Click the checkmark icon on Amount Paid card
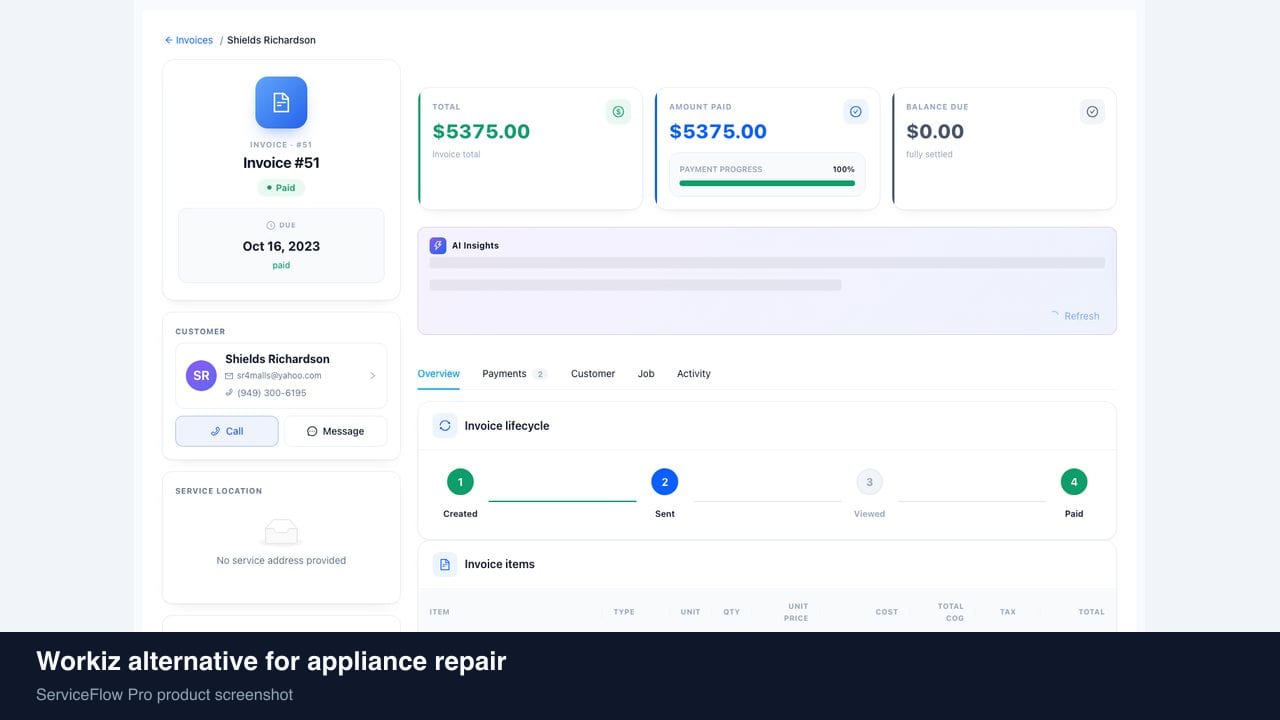The image size is (1280, 720). click(x=855, y=112)
